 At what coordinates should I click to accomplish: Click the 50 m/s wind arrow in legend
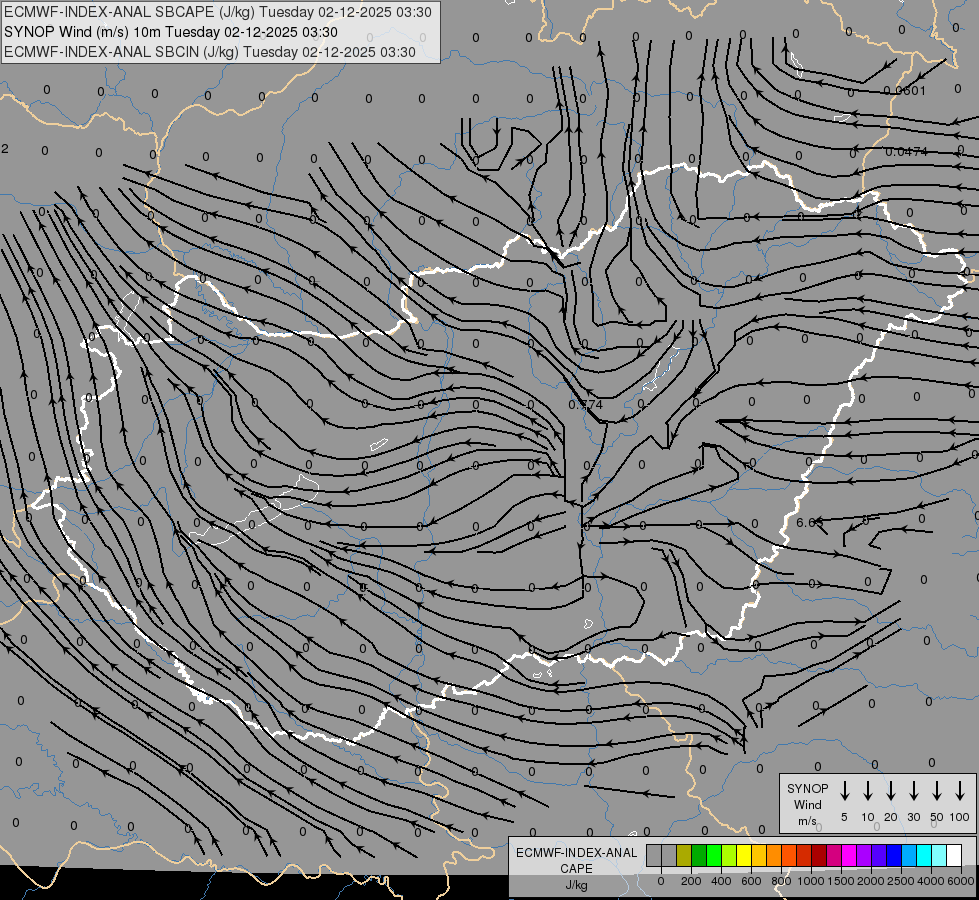point(937,790)
